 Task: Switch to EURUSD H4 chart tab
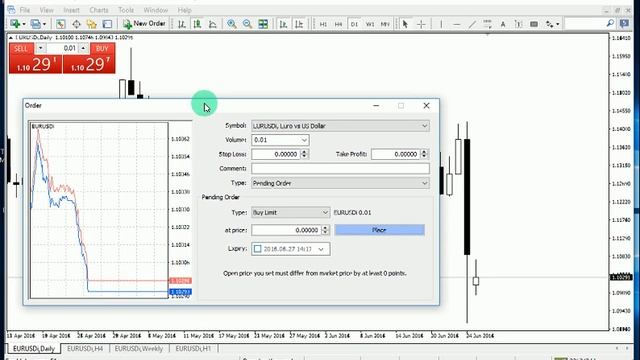coord(85,349)
